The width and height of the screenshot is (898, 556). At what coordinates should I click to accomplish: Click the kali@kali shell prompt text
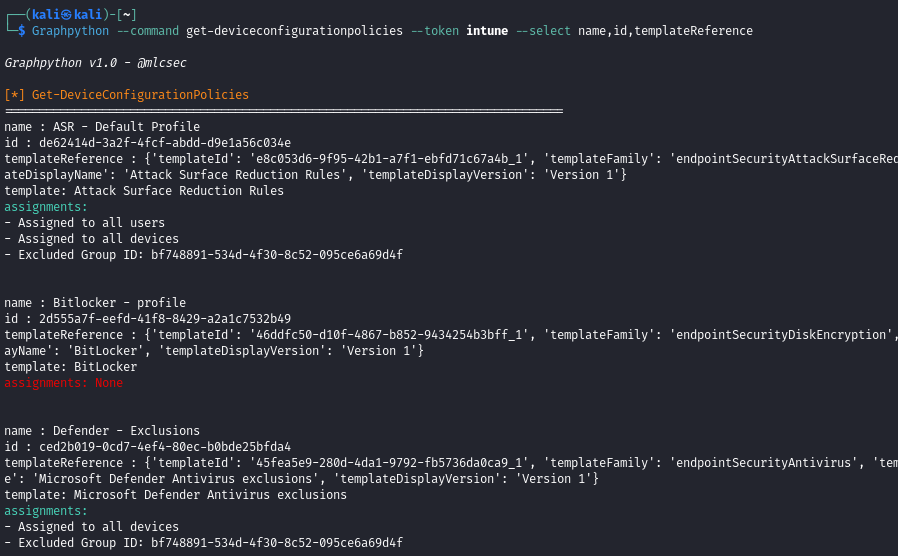coord(67,14)
